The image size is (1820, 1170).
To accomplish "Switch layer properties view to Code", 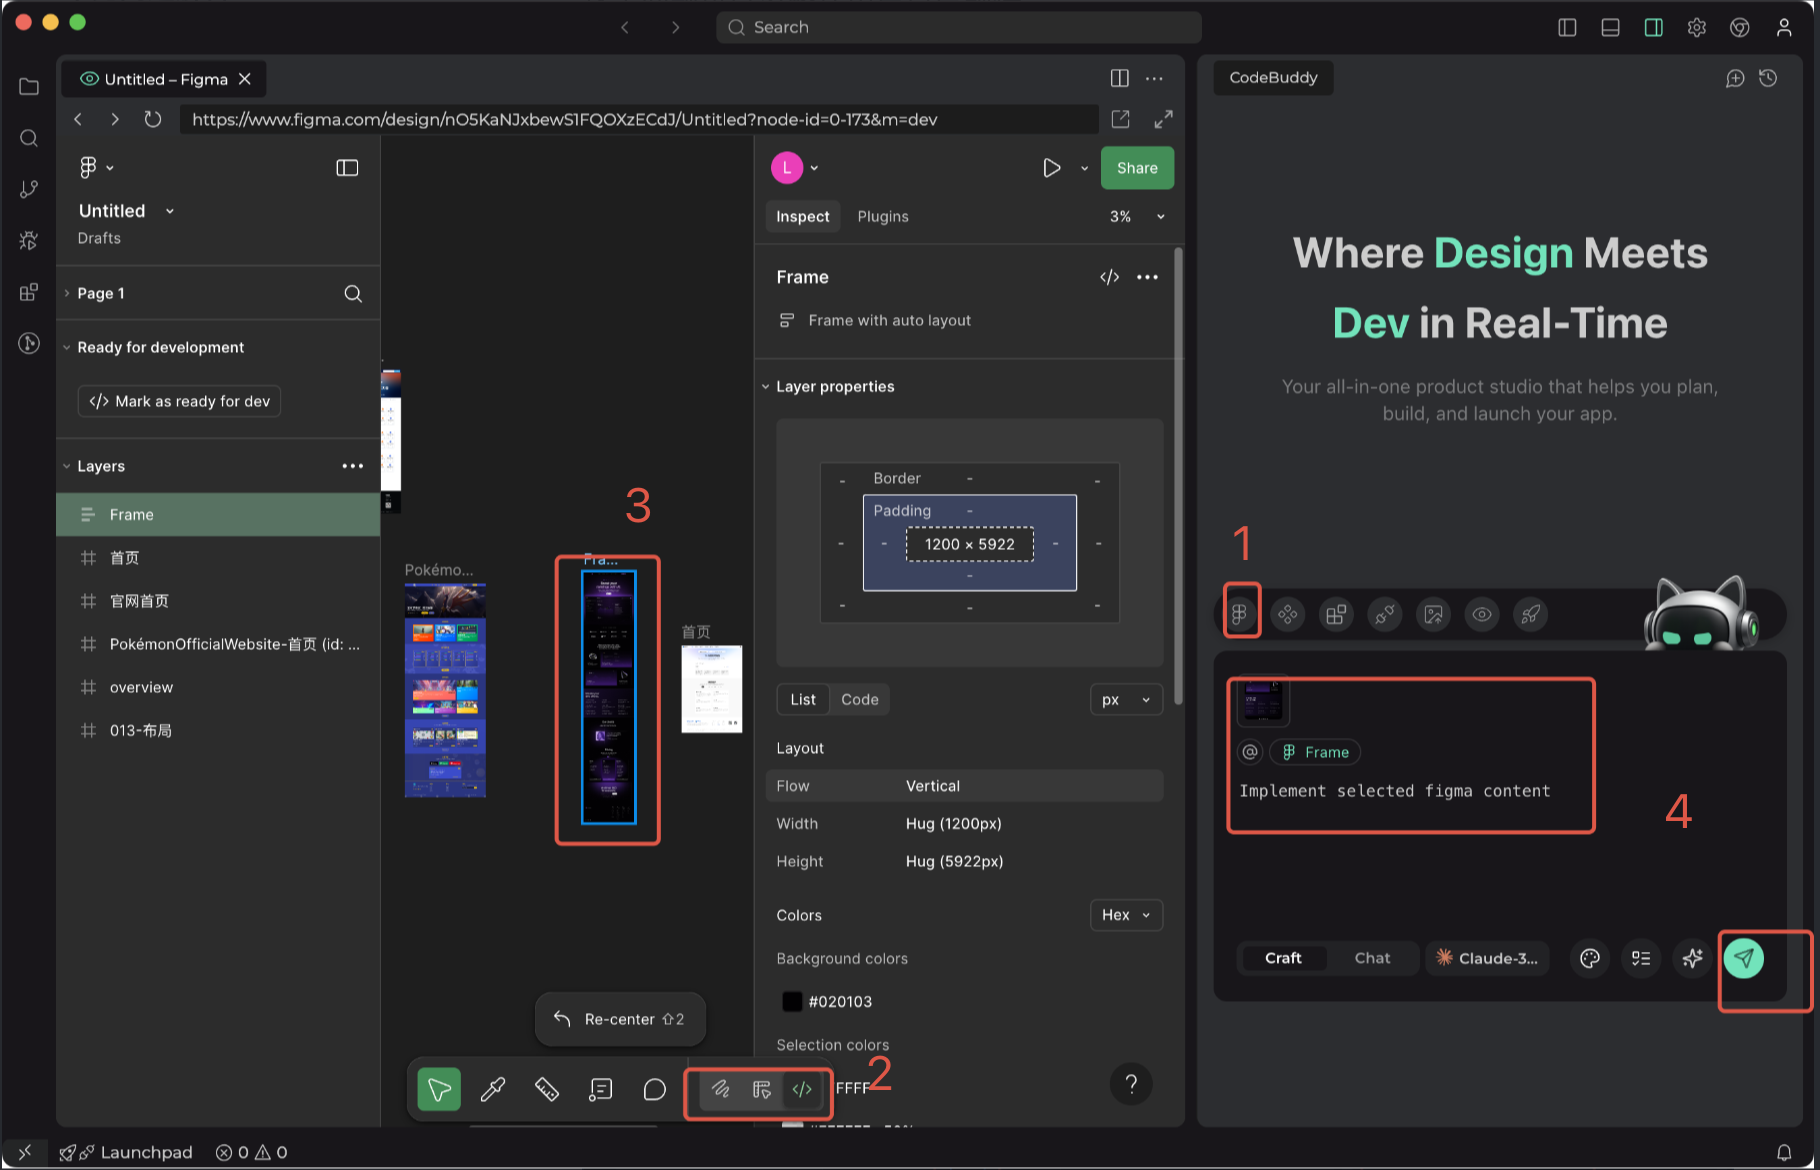I will tap(859, 700).
